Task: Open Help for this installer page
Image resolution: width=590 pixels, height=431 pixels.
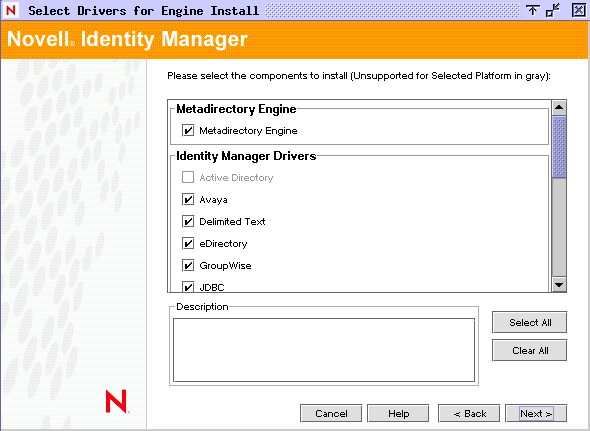Action: point(398,414)
